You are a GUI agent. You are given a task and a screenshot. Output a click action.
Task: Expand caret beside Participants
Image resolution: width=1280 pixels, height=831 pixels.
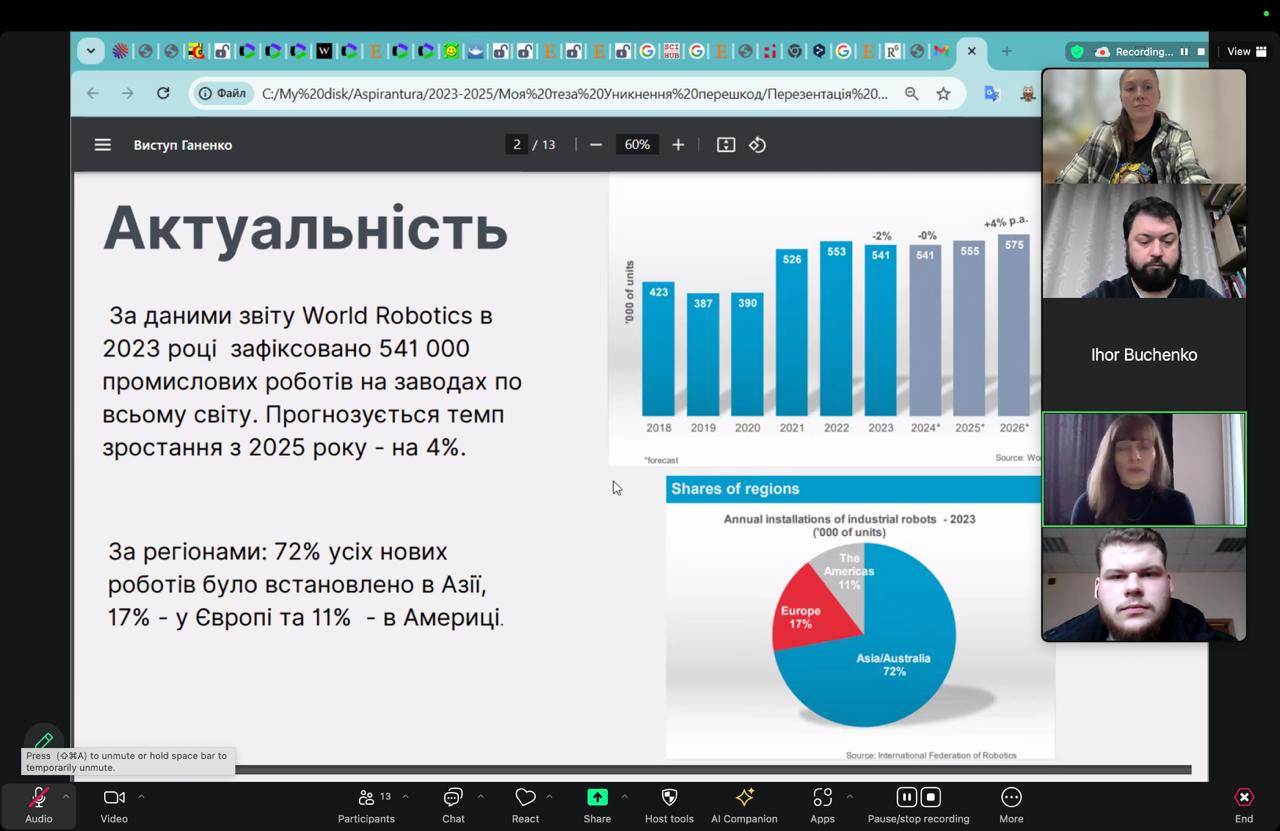(405, 797)
